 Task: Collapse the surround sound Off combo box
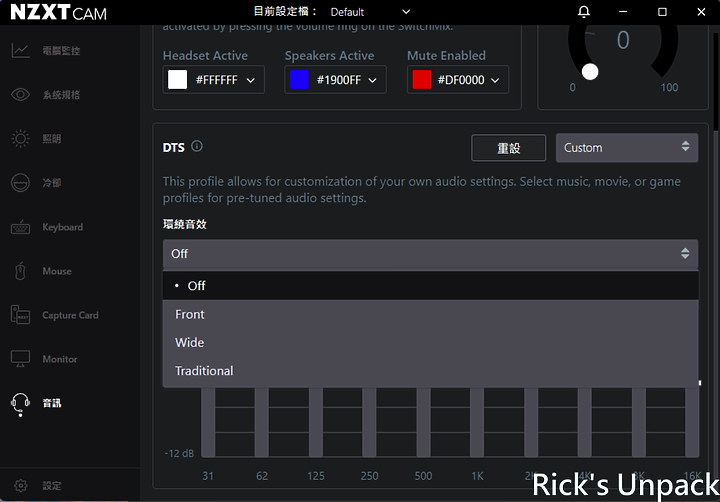(x=431, y=254)
